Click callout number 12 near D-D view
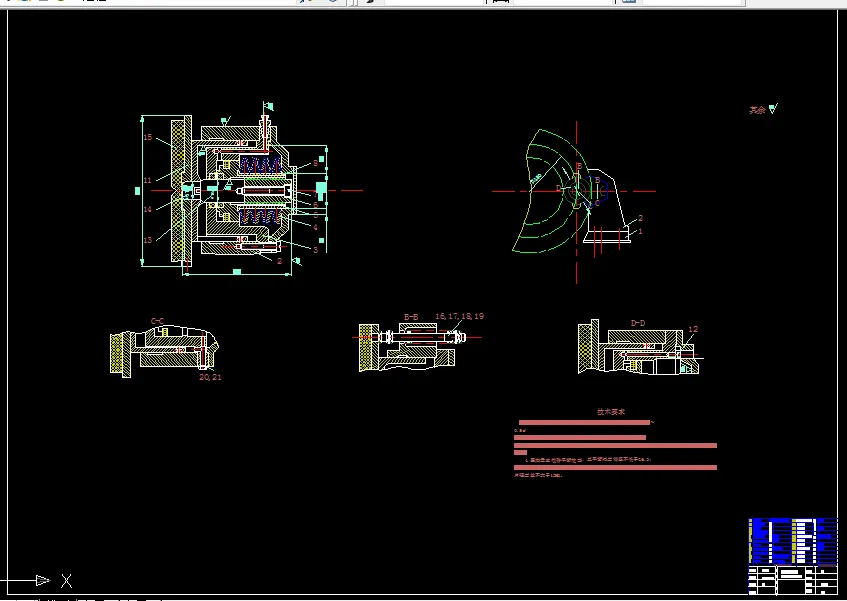 click(x=693, y=329)
